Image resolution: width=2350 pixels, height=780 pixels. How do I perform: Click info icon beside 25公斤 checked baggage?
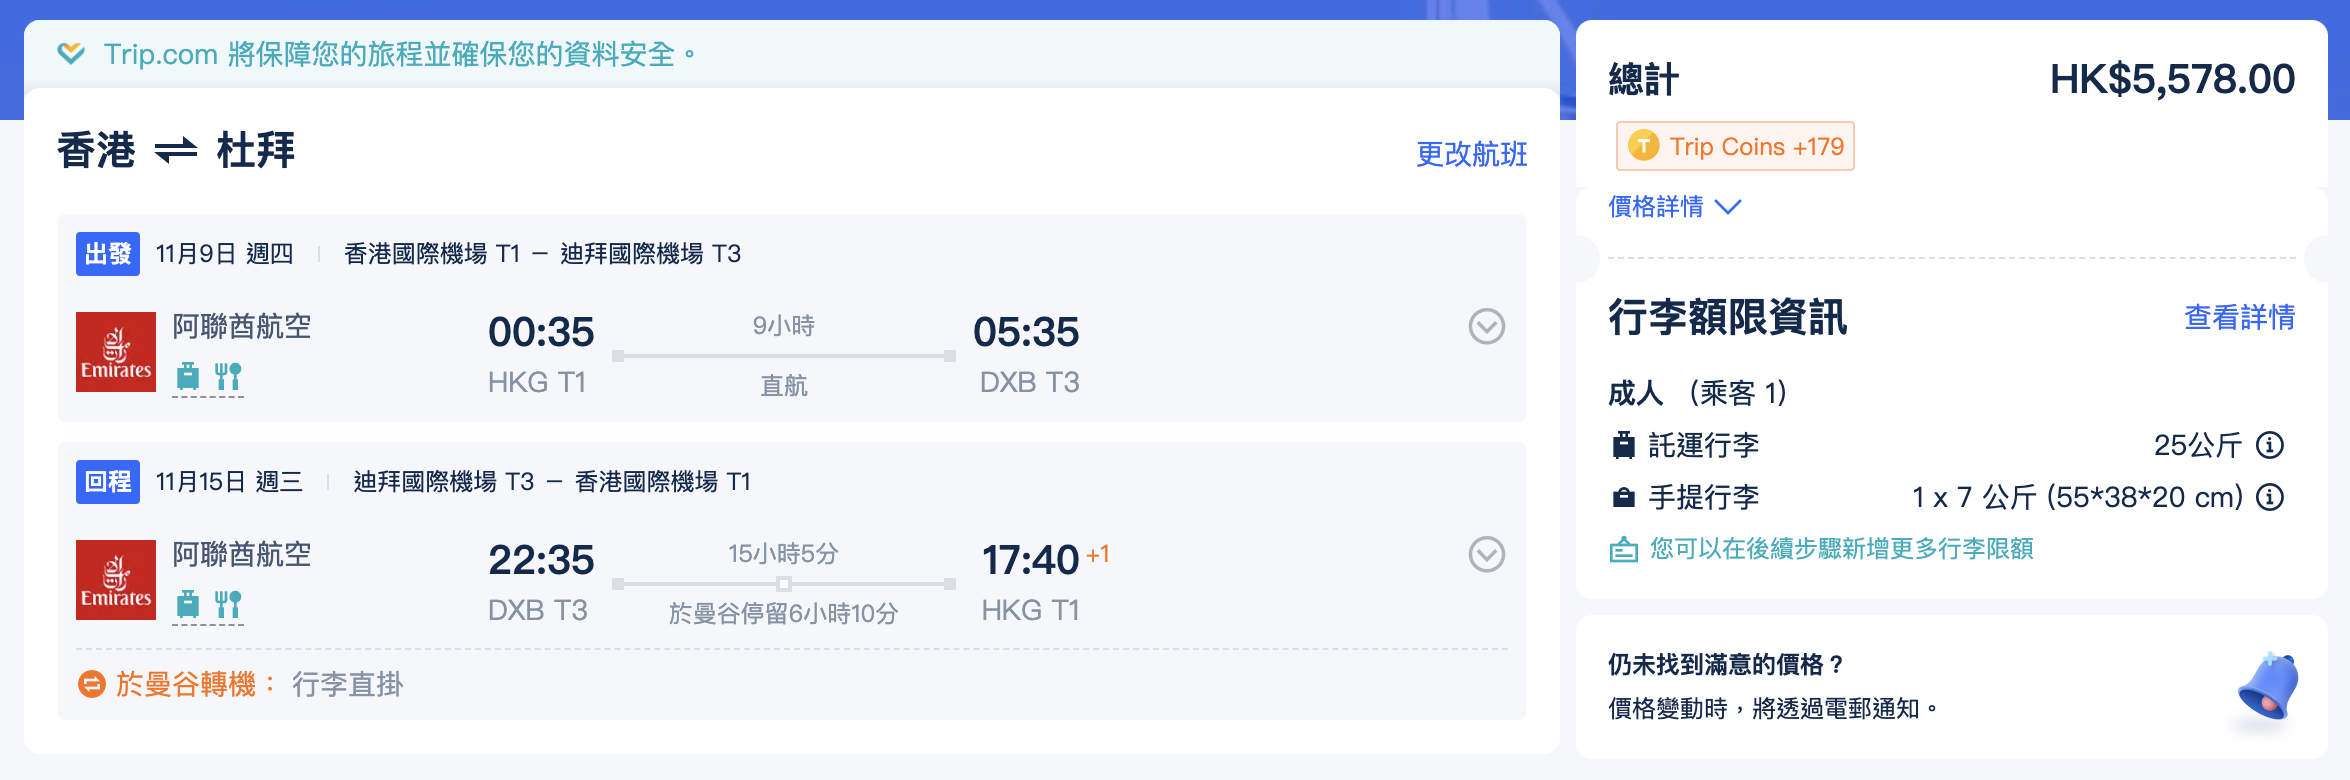pyautogui.click(x=2270, y=445)
